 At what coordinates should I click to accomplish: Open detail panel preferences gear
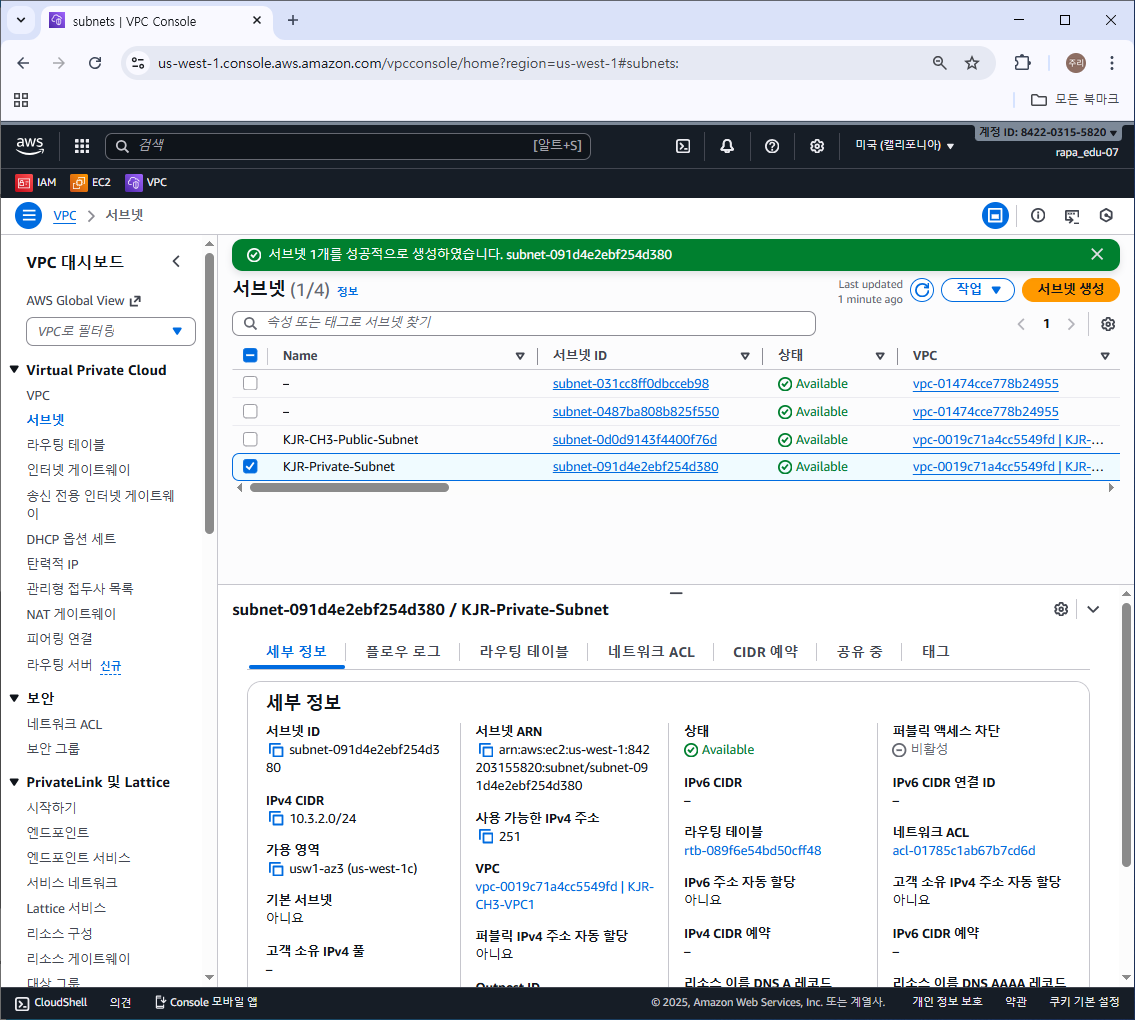[1060, 609]
